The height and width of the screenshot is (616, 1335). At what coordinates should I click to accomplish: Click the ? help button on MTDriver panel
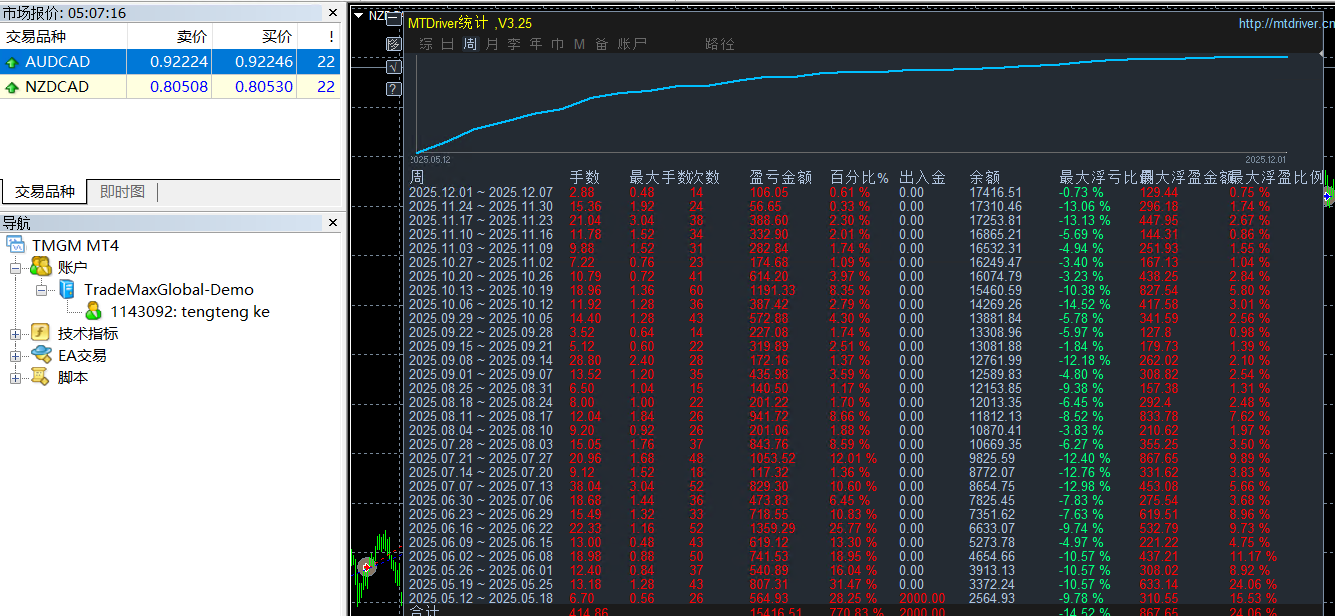click(x=393, y=89)
